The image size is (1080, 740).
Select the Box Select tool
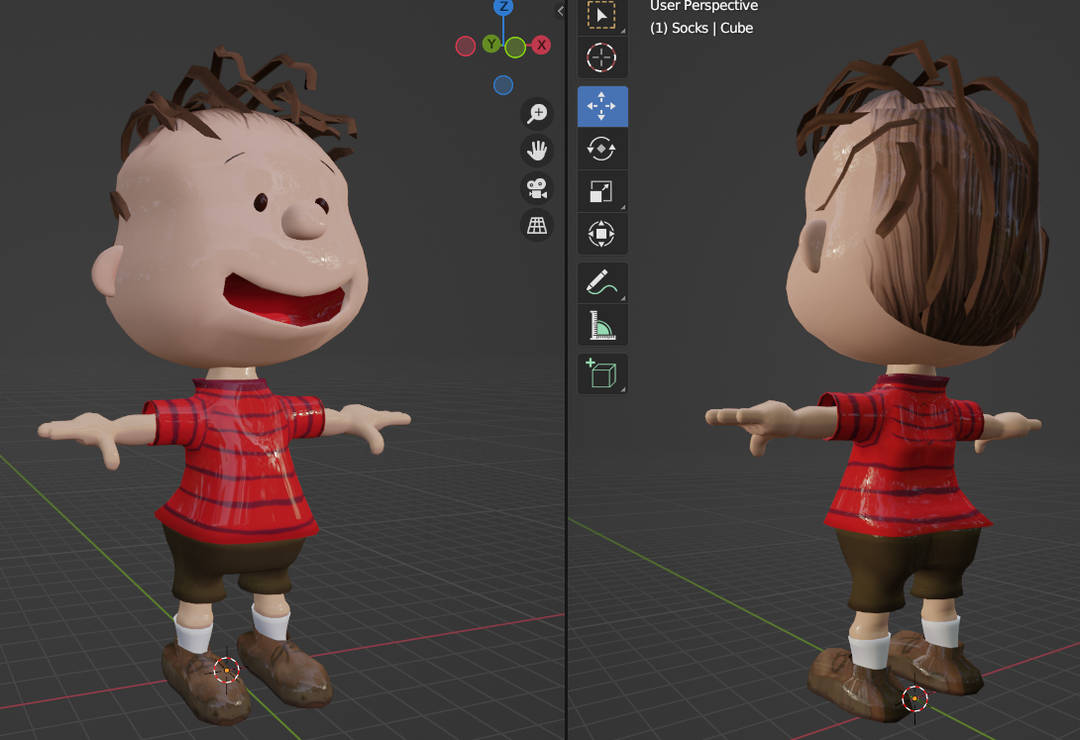[601, 15]
